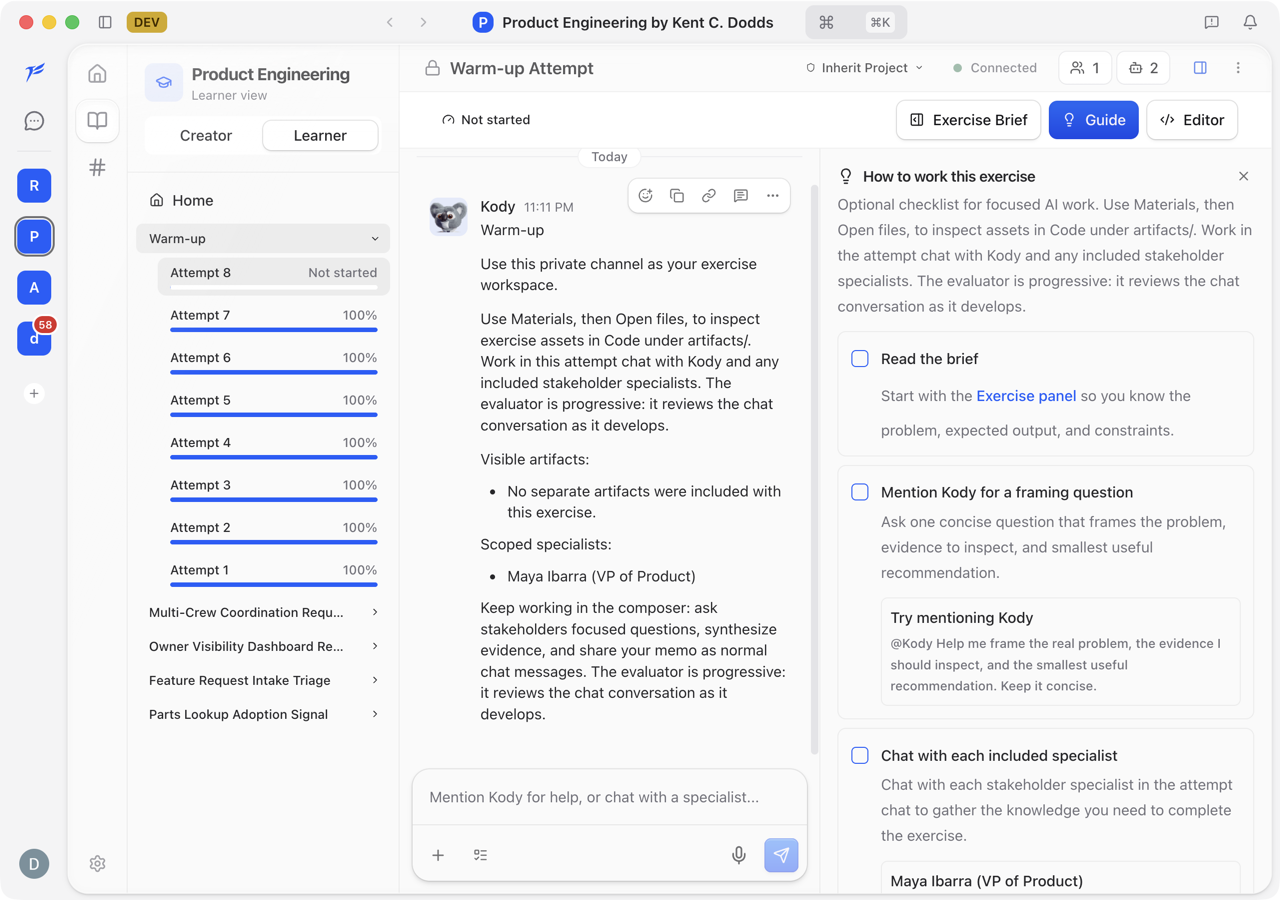Copy link to Kody's message
Image resolution: width=1280 pixels, height=900 pixels.
point(709,196)
